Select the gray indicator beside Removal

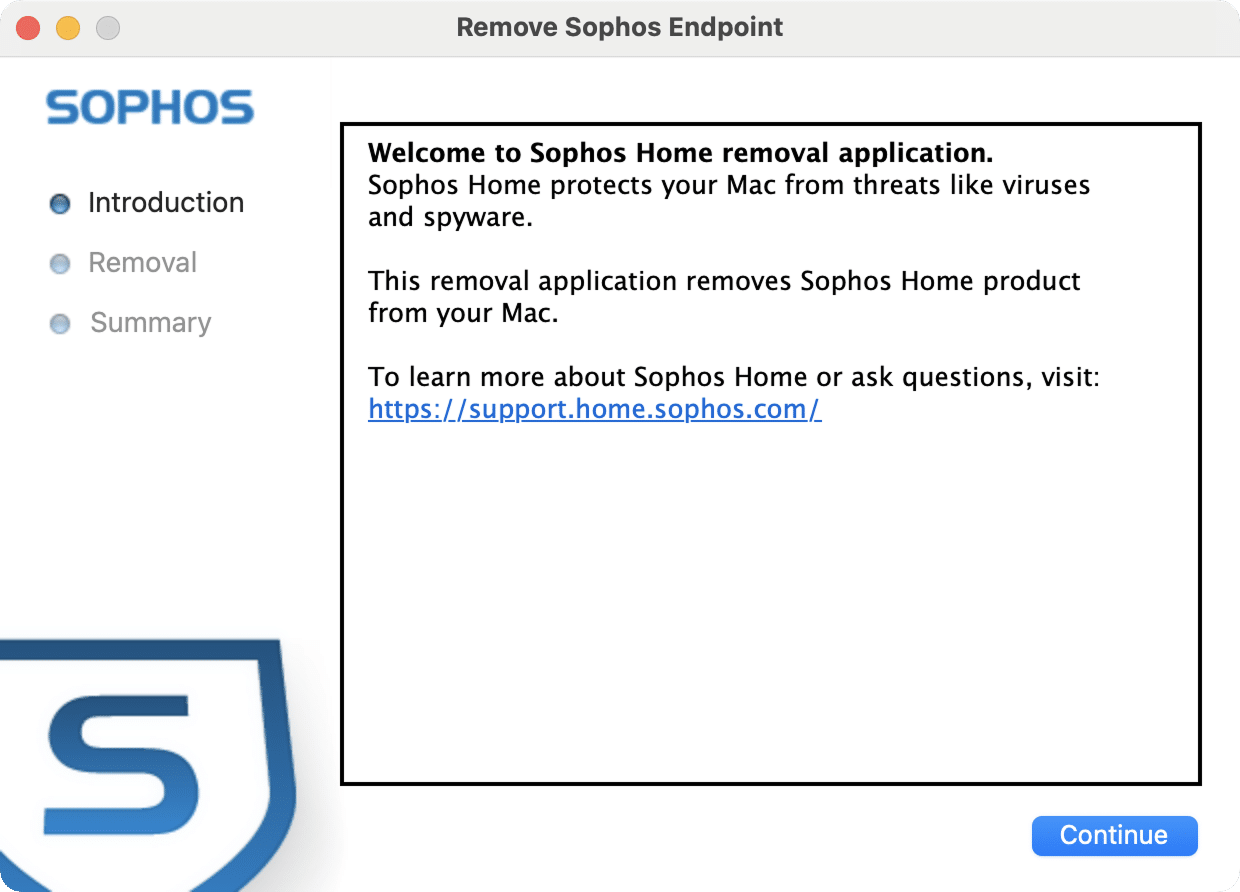[x=59, y=262]
